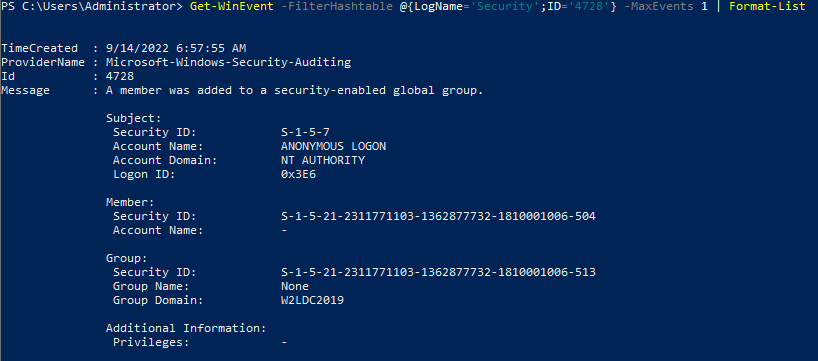Click the Group Security ID ending in 513
Screen dimensions: 818x361
(x=438, y=272)
